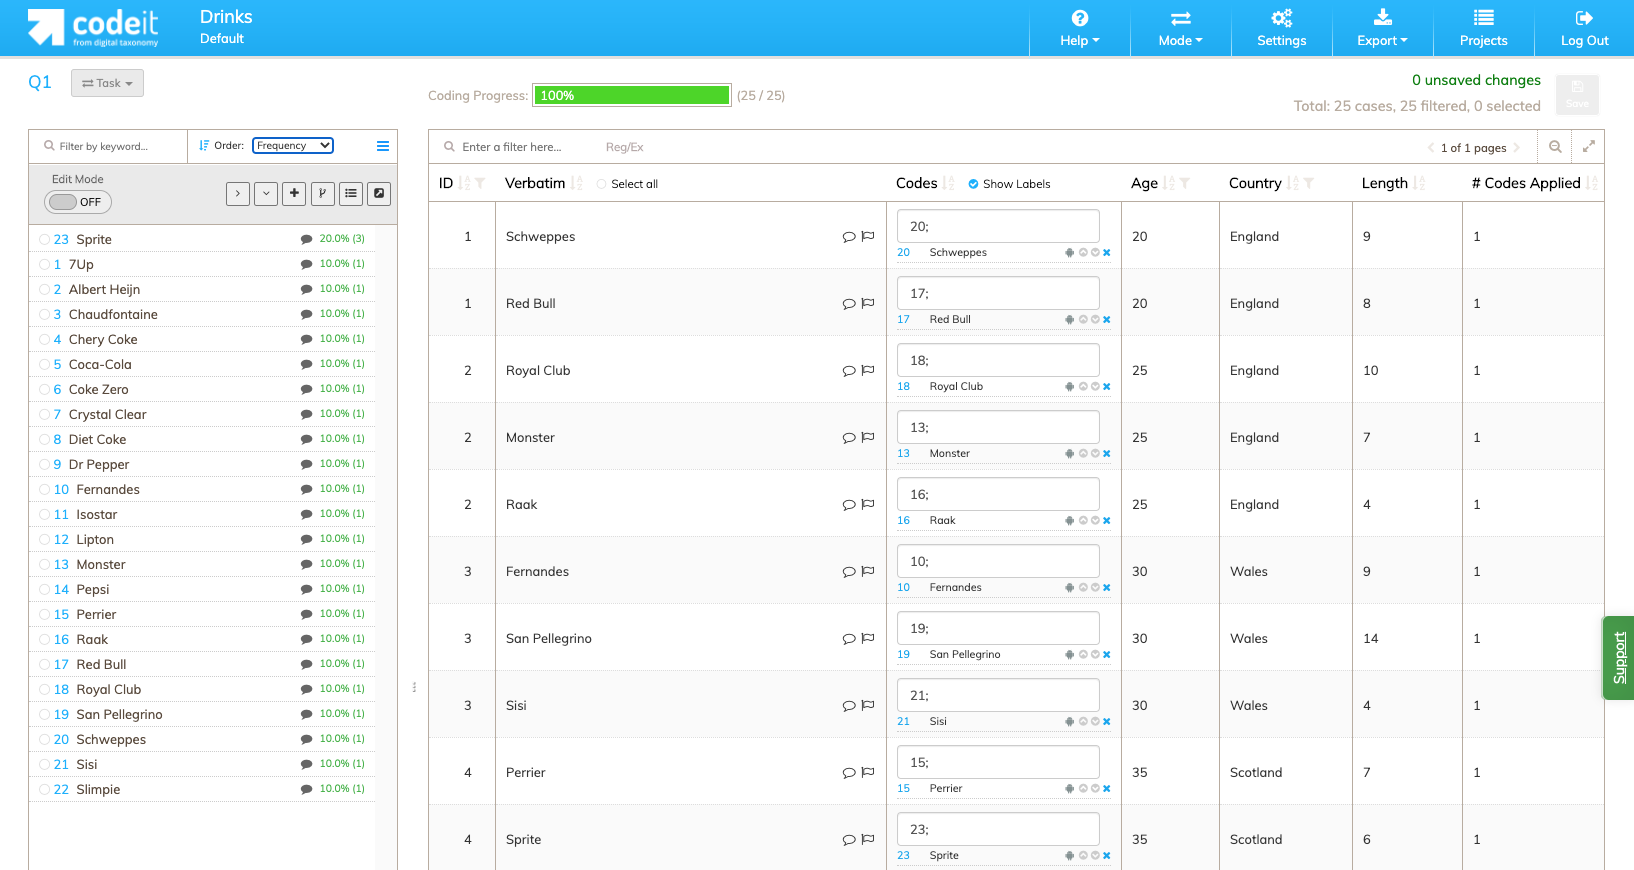Click the Enter a filter here input
The height and width of the screenshot is (870, 1634).
tap(512, 147)
